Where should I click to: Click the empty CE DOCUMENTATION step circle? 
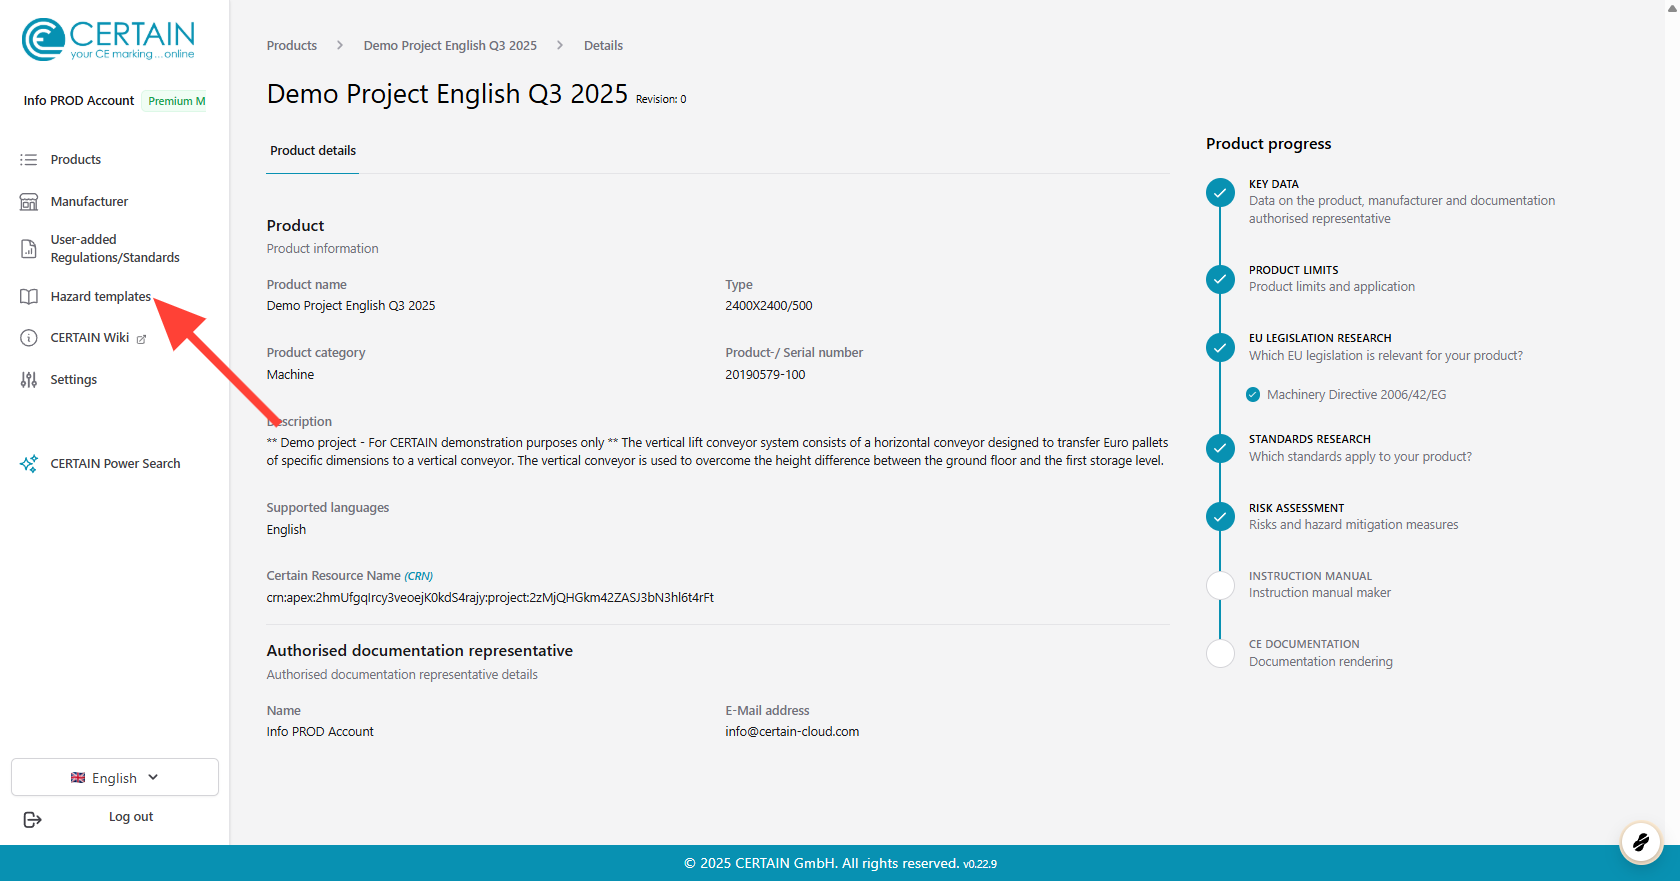1220,653
